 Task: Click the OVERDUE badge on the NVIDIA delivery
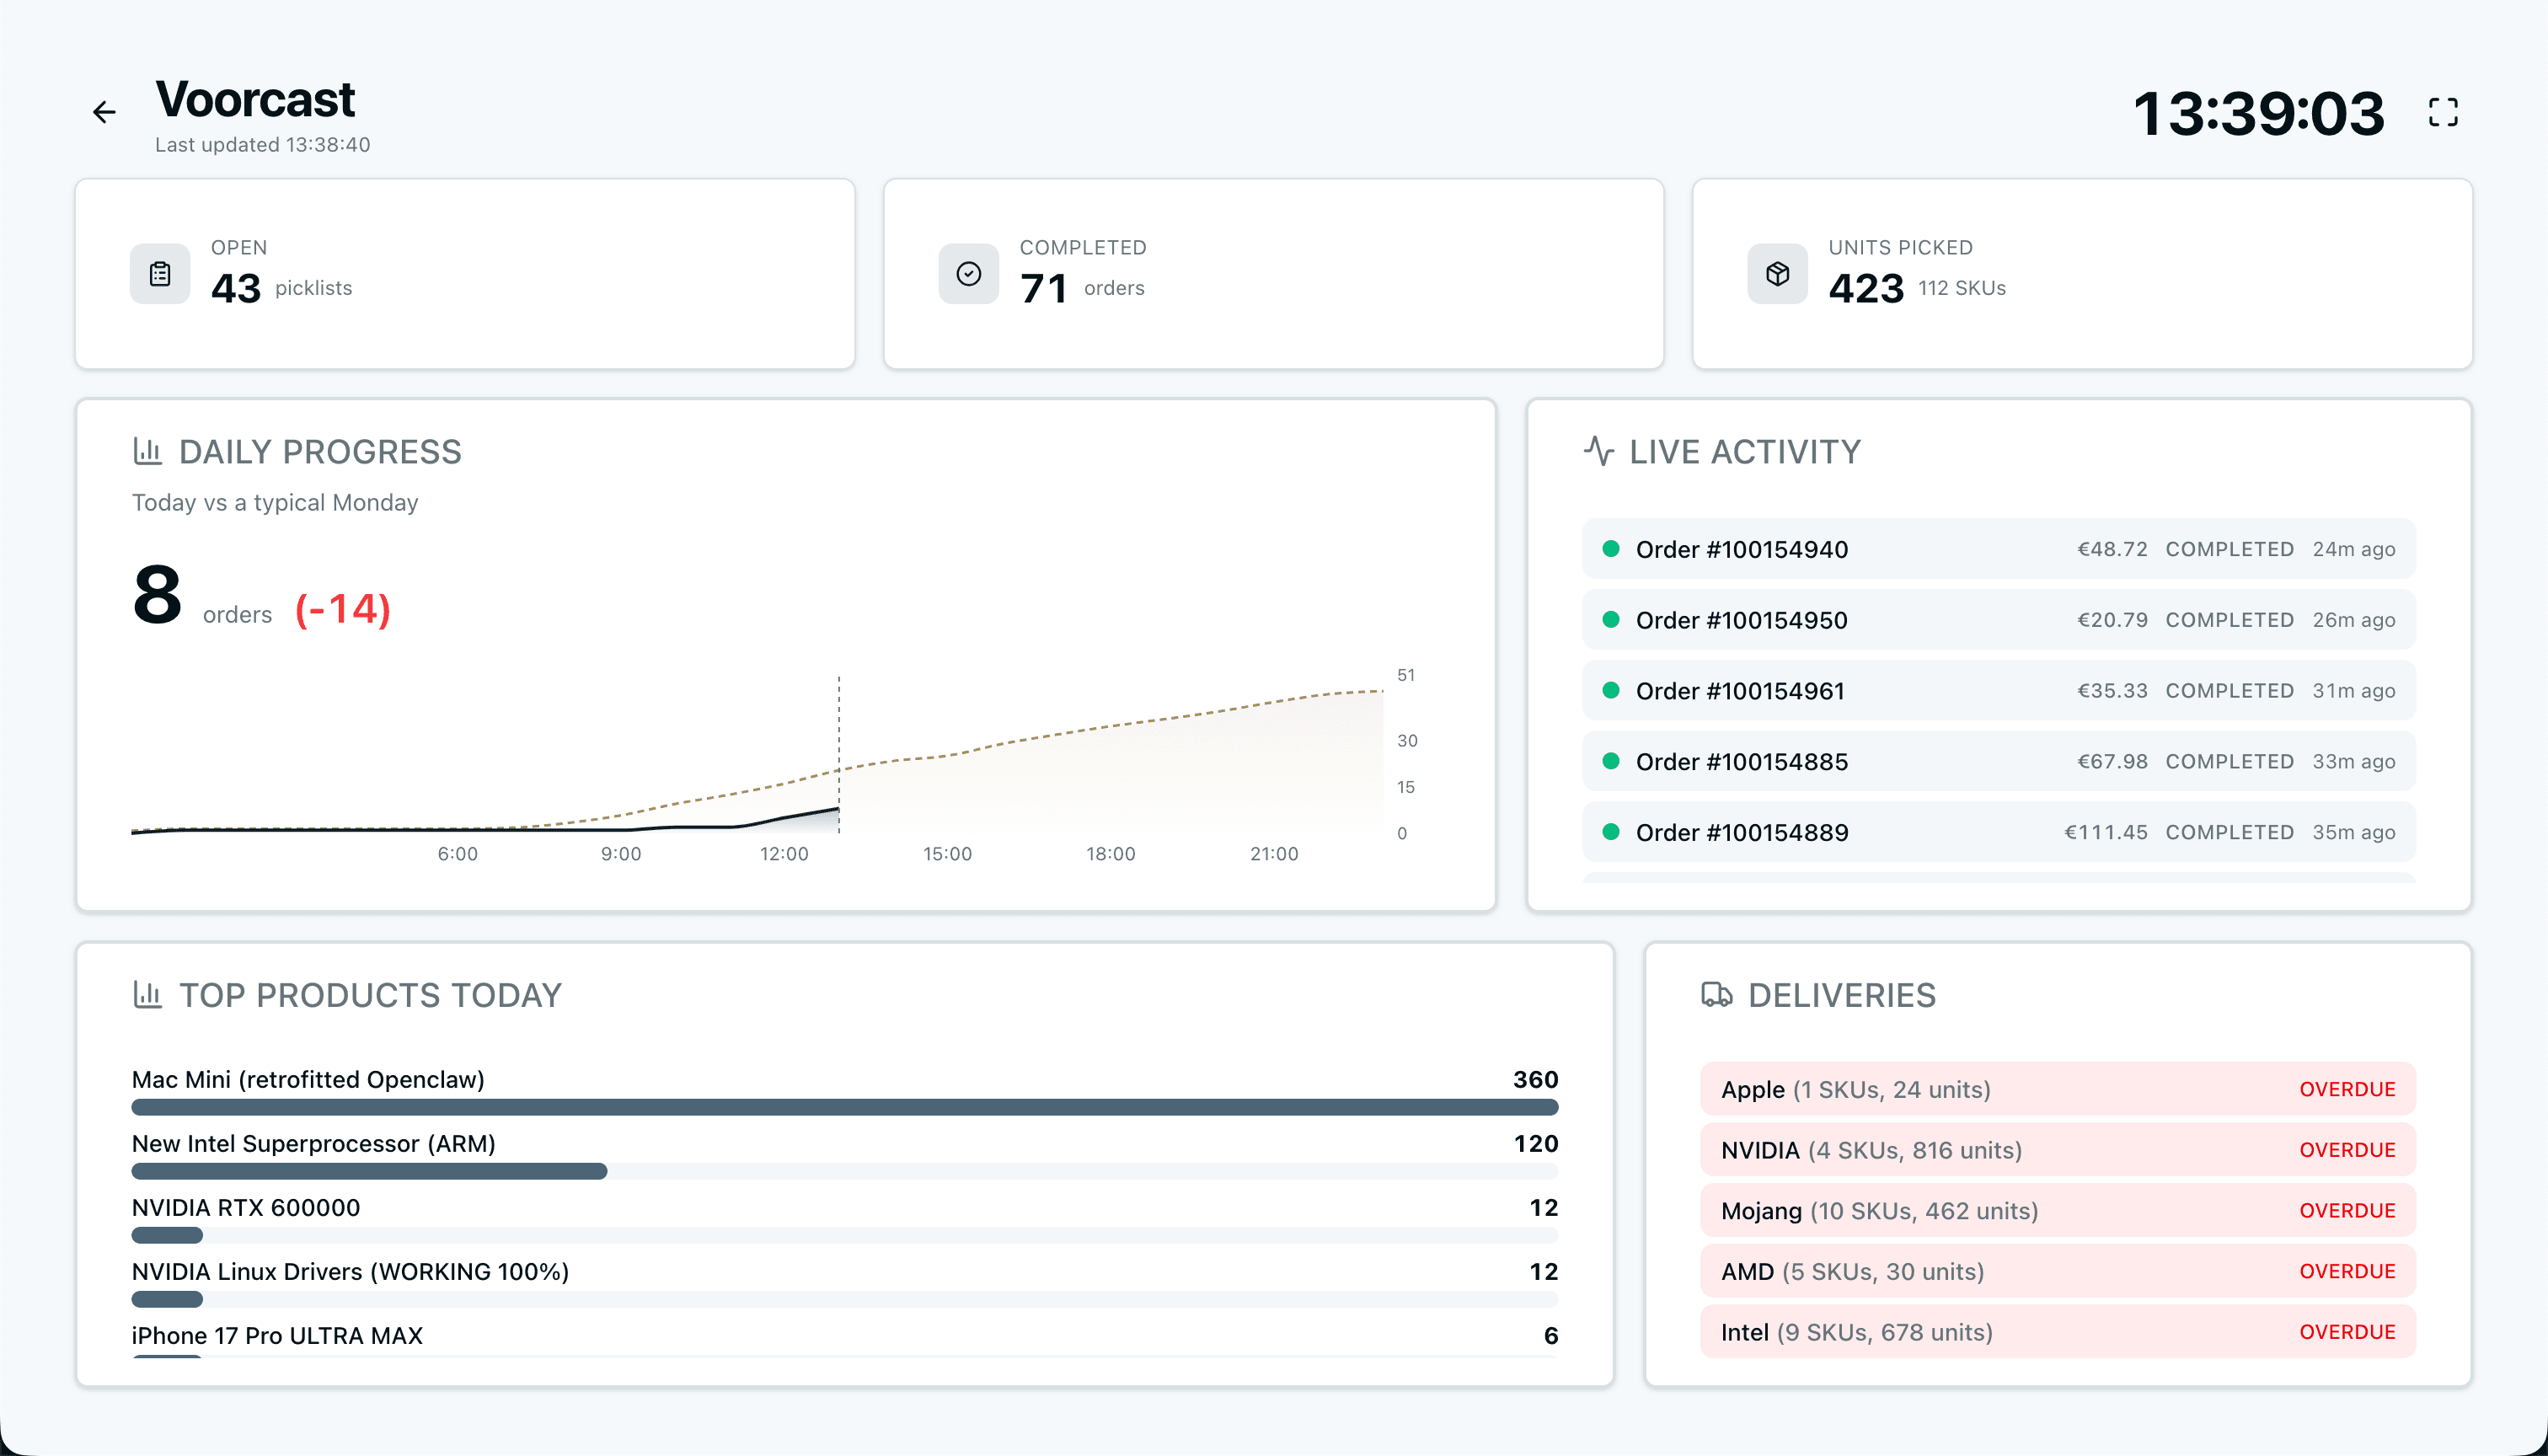[2348, 1149]
